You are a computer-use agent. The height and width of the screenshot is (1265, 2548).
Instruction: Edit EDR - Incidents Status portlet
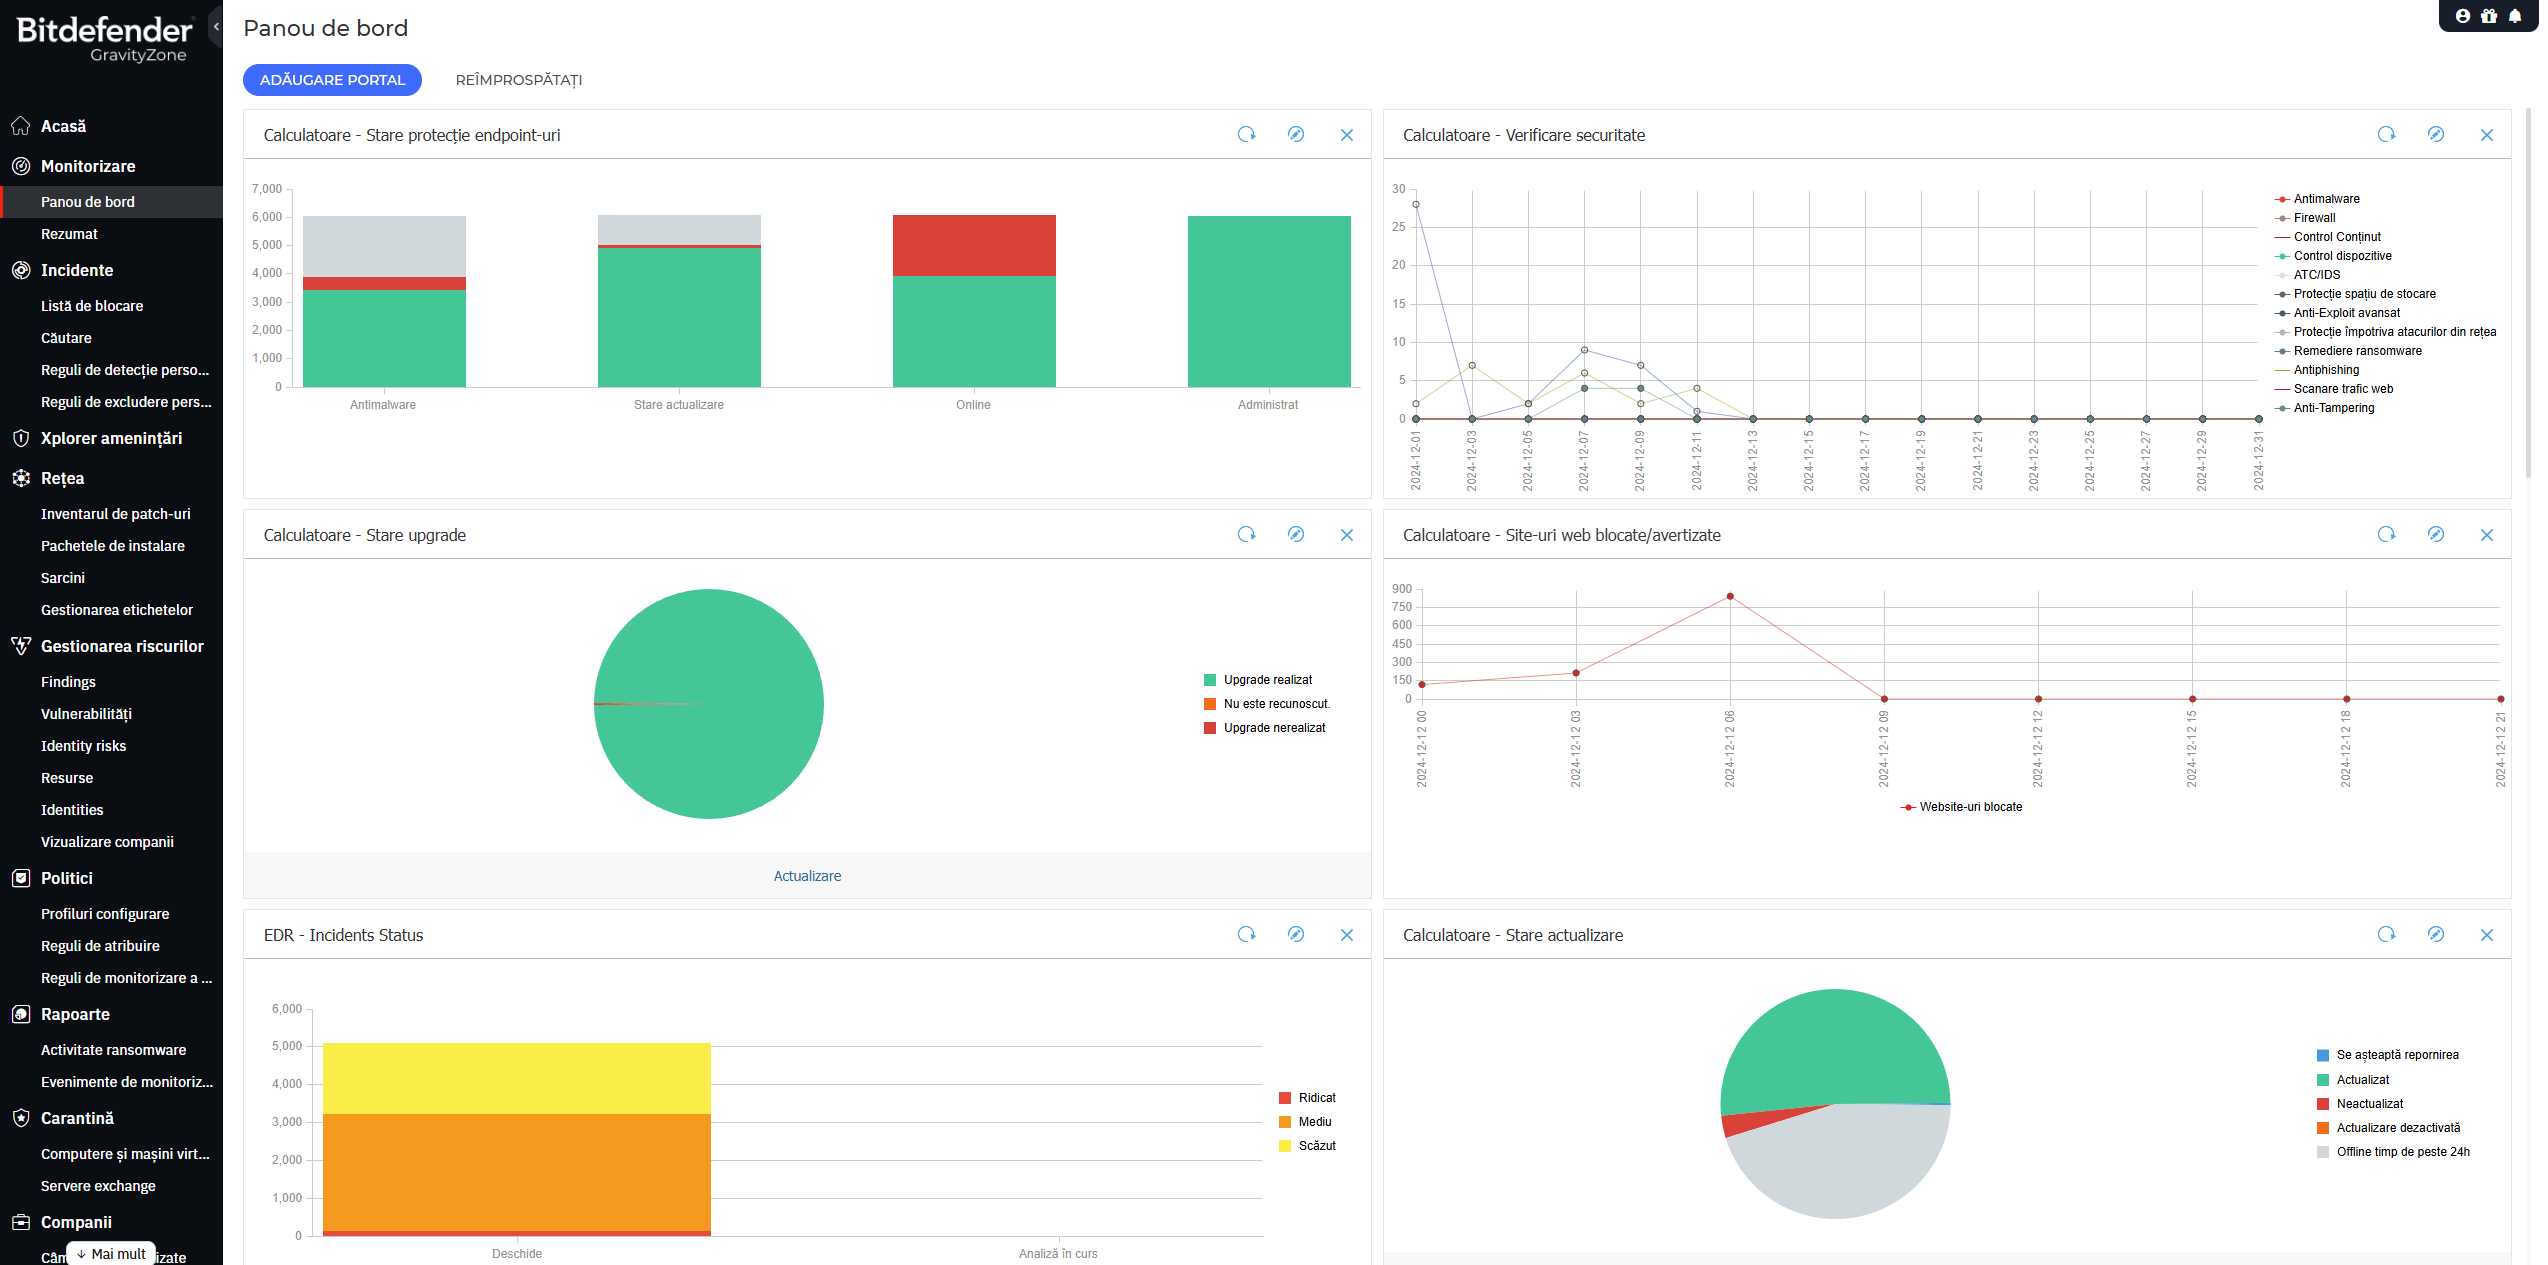1296,934
